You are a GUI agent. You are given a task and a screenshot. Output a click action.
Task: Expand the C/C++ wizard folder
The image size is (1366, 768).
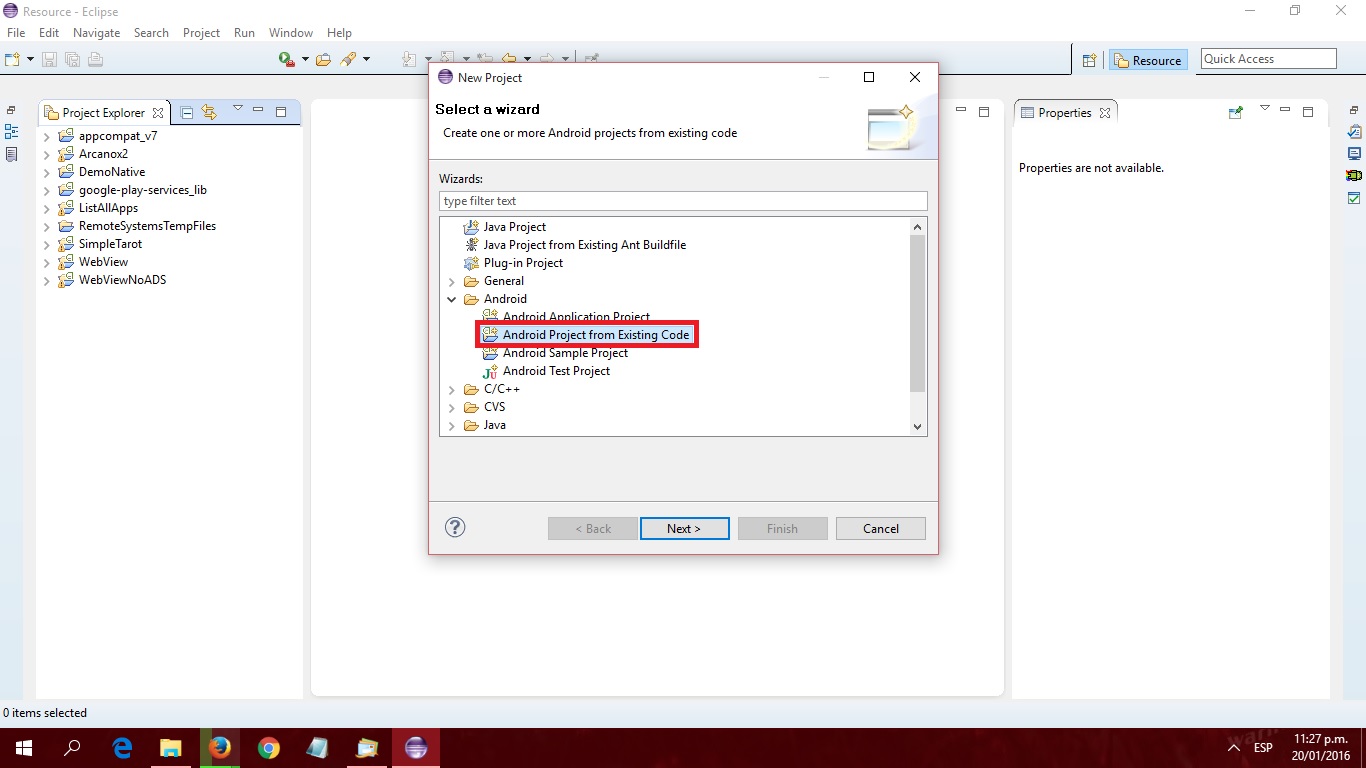pyautogui.click(x=452, y=390)
